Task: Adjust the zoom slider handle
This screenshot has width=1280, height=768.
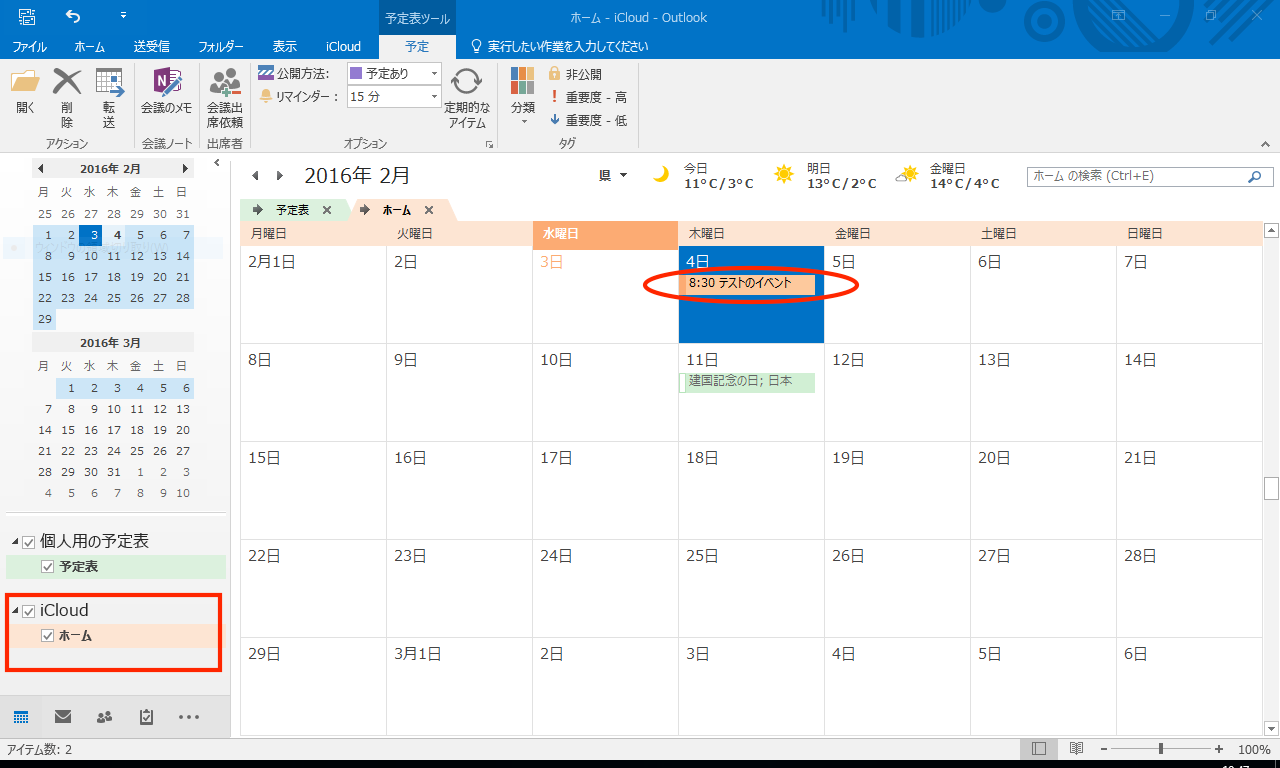Action: coord(1161,749)
